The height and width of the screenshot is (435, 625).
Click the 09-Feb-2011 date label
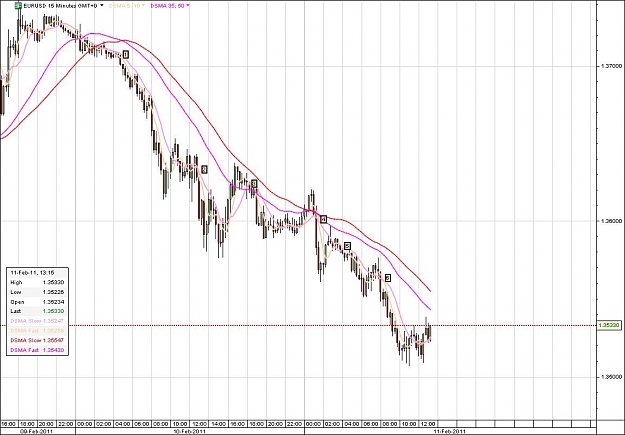[x=35, y=431]
